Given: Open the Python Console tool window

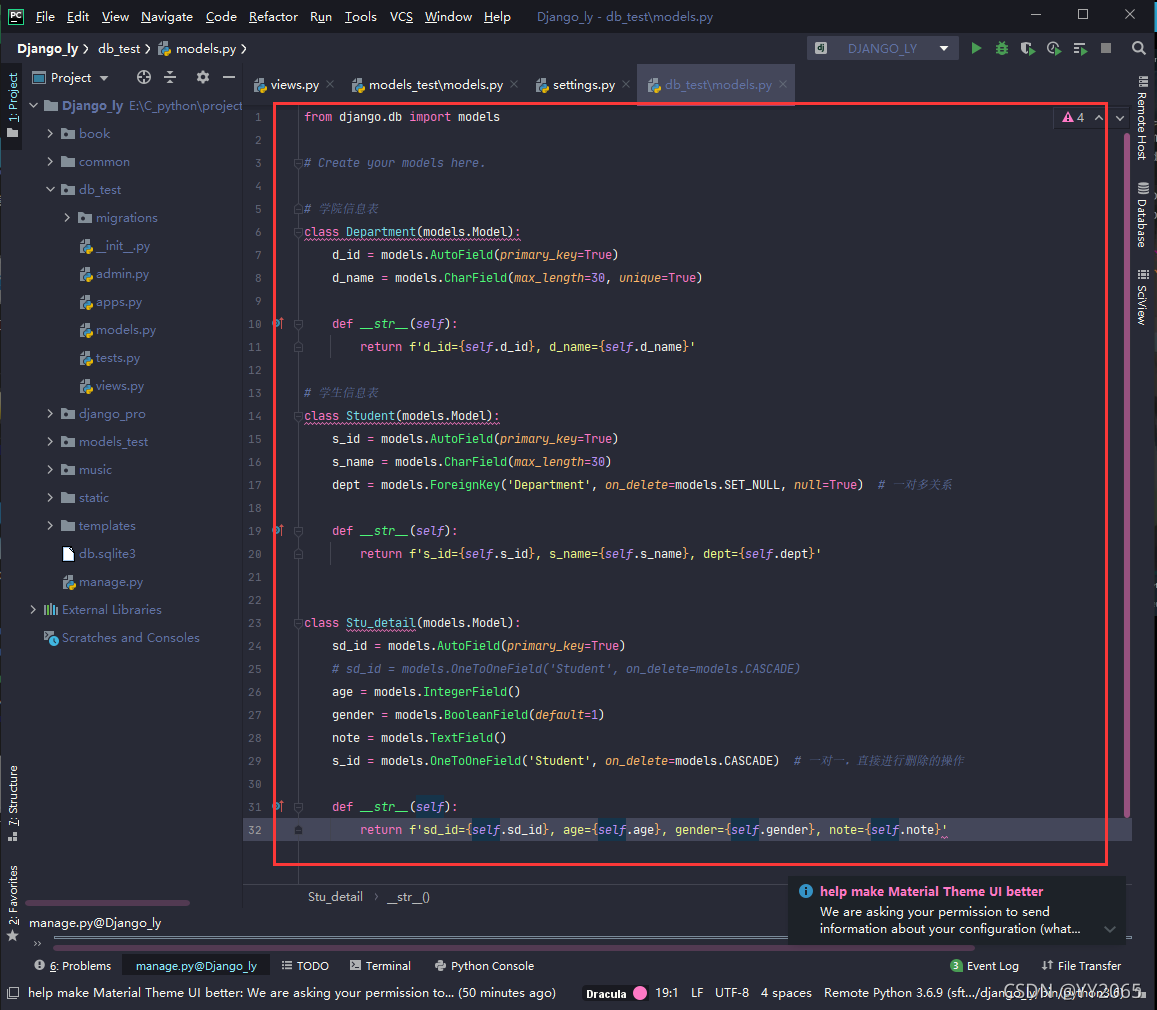Looking at the screenshot, I should pos(485,966).
